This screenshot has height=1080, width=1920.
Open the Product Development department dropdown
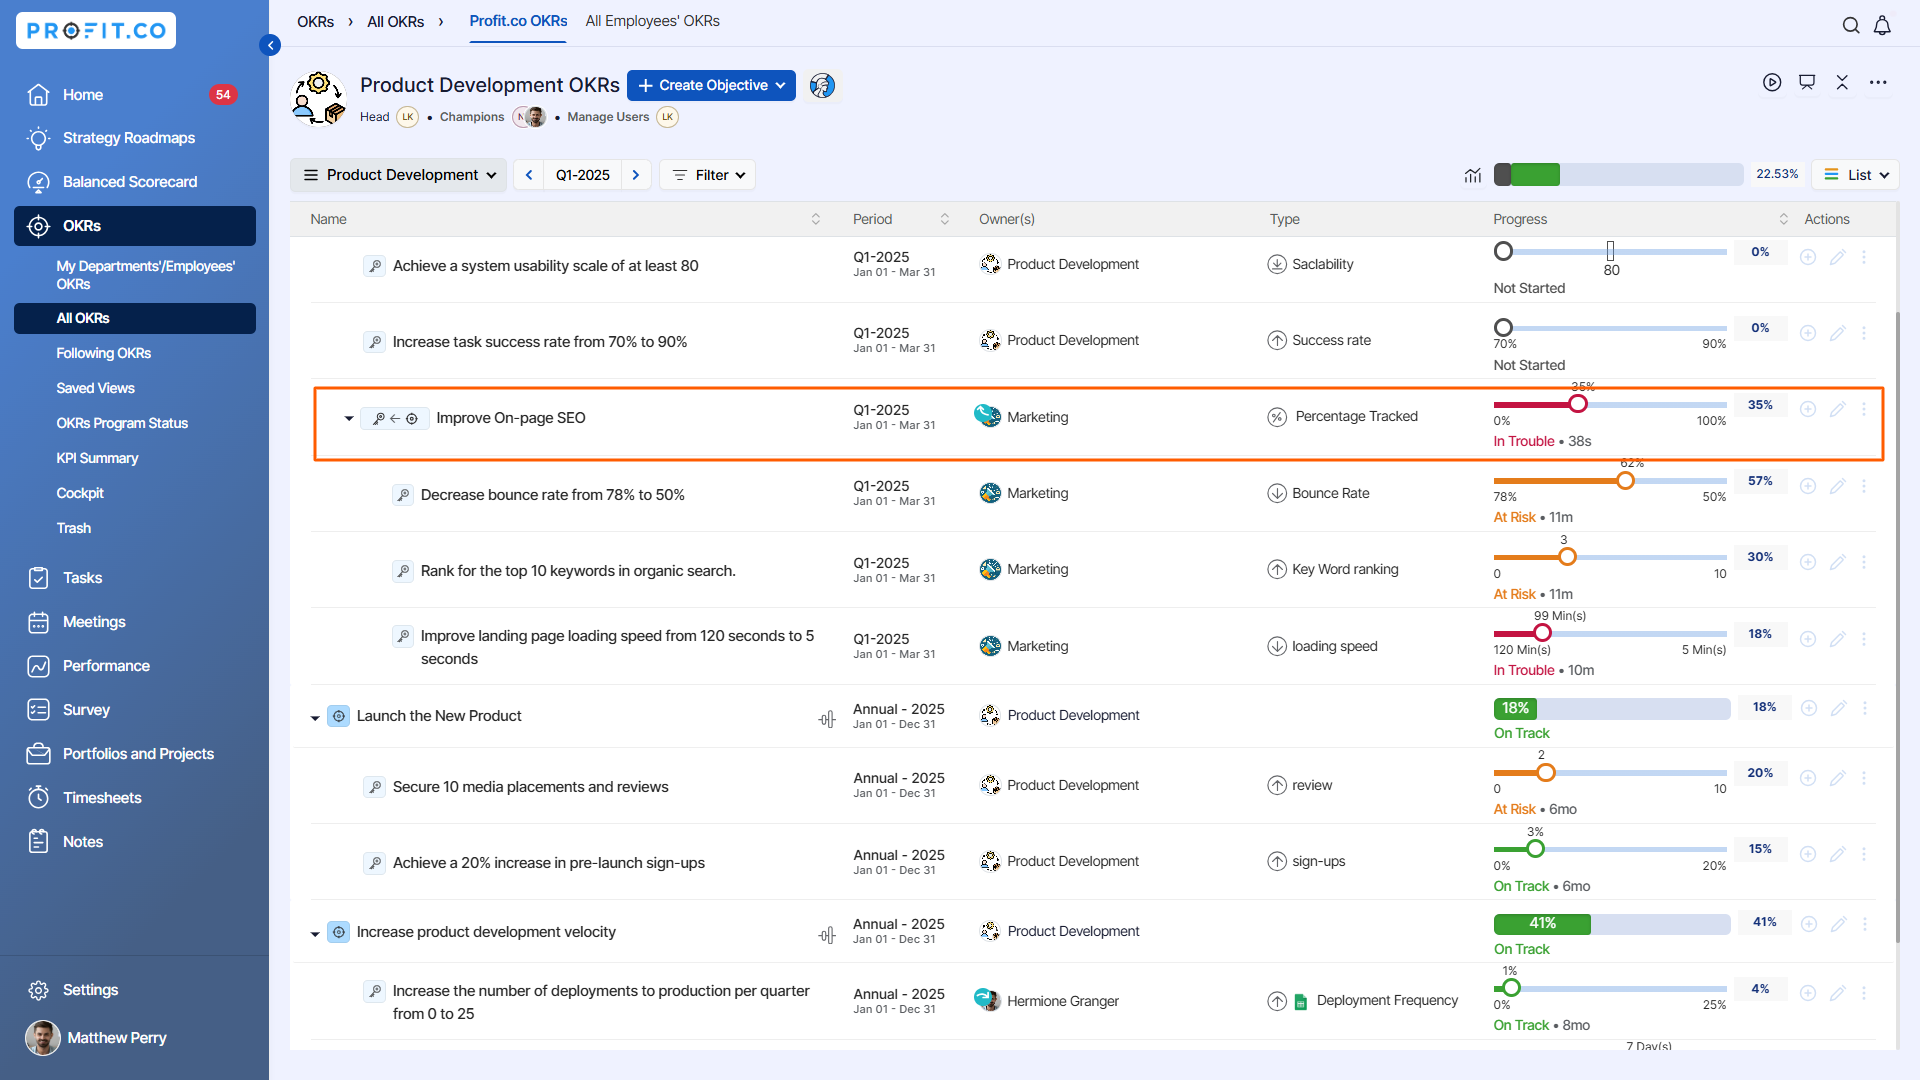click(x=400, y=175)
